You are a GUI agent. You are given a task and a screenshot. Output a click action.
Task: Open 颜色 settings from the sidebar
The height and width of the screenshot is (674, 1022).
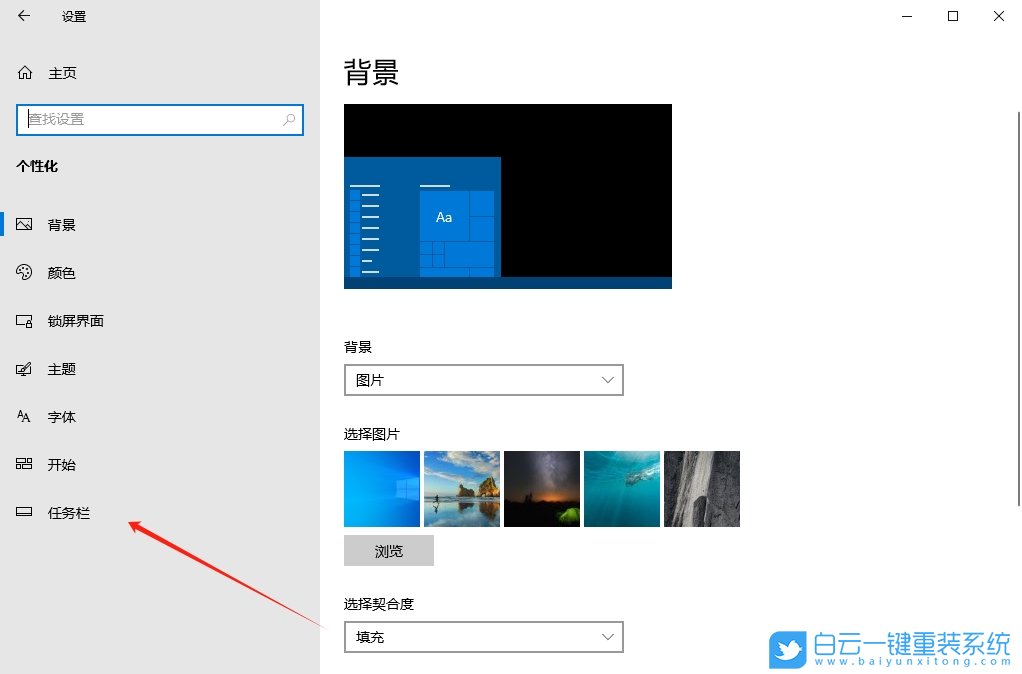[24, 272]
